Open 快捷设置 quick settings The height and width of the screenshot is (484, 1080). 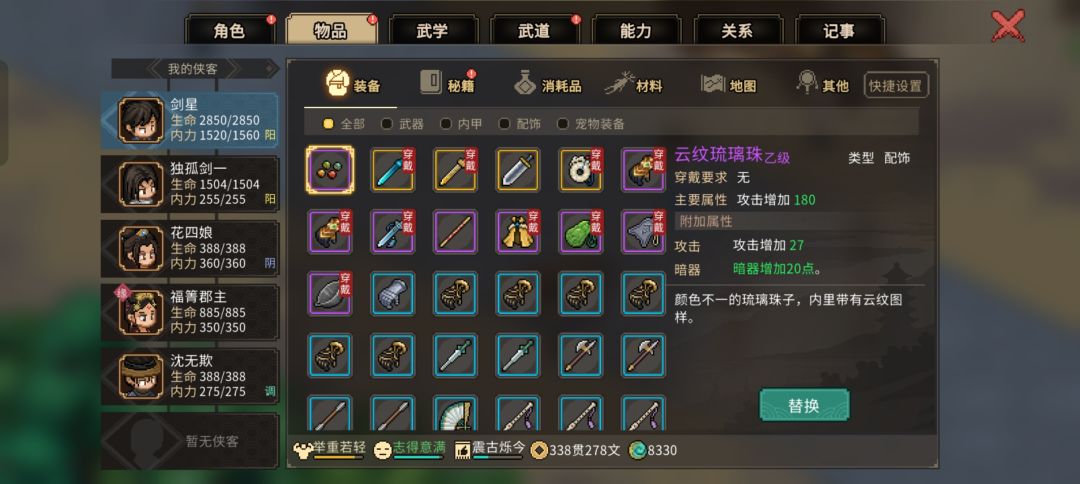coord(896,86)
